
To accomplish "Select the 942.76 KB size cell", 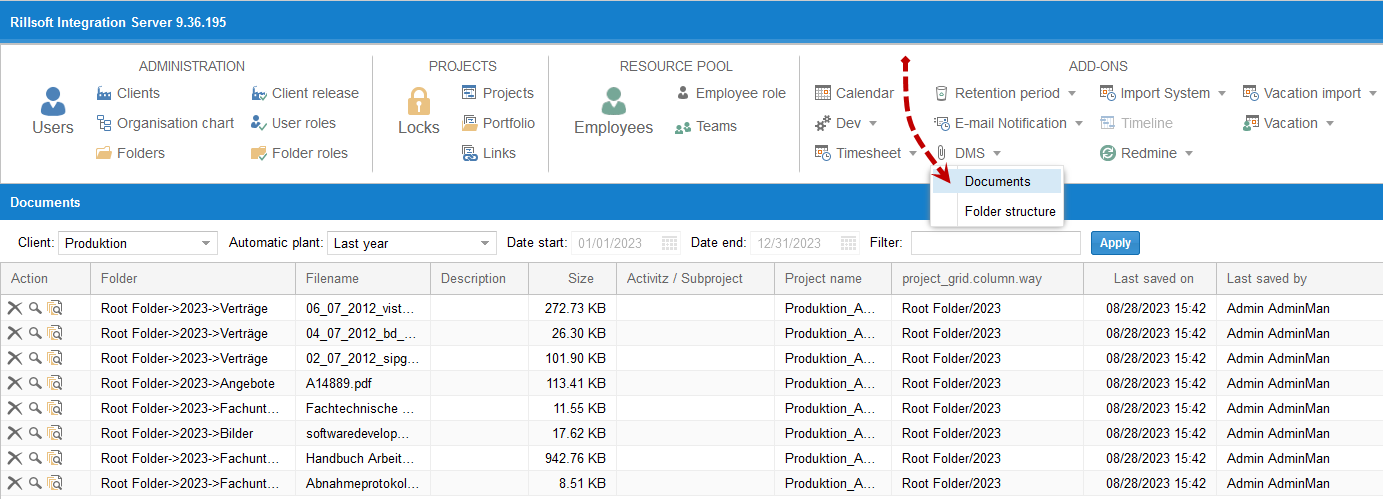I will pyautogui.click(x=572, y=458).
